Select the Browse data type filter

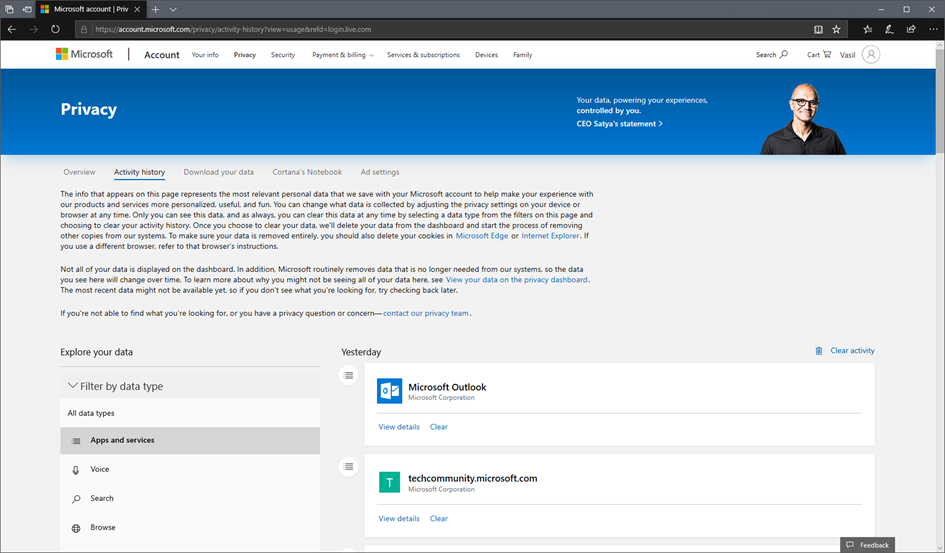pos(102,527)
